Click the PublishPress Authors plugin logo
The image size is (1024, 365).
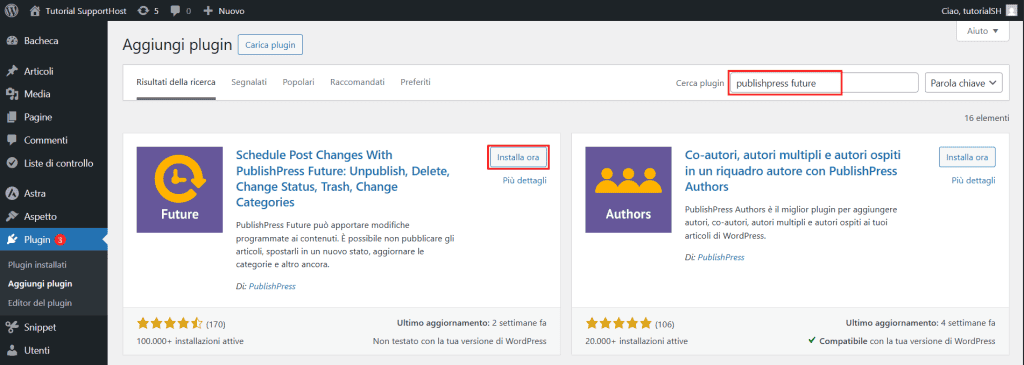628,189
